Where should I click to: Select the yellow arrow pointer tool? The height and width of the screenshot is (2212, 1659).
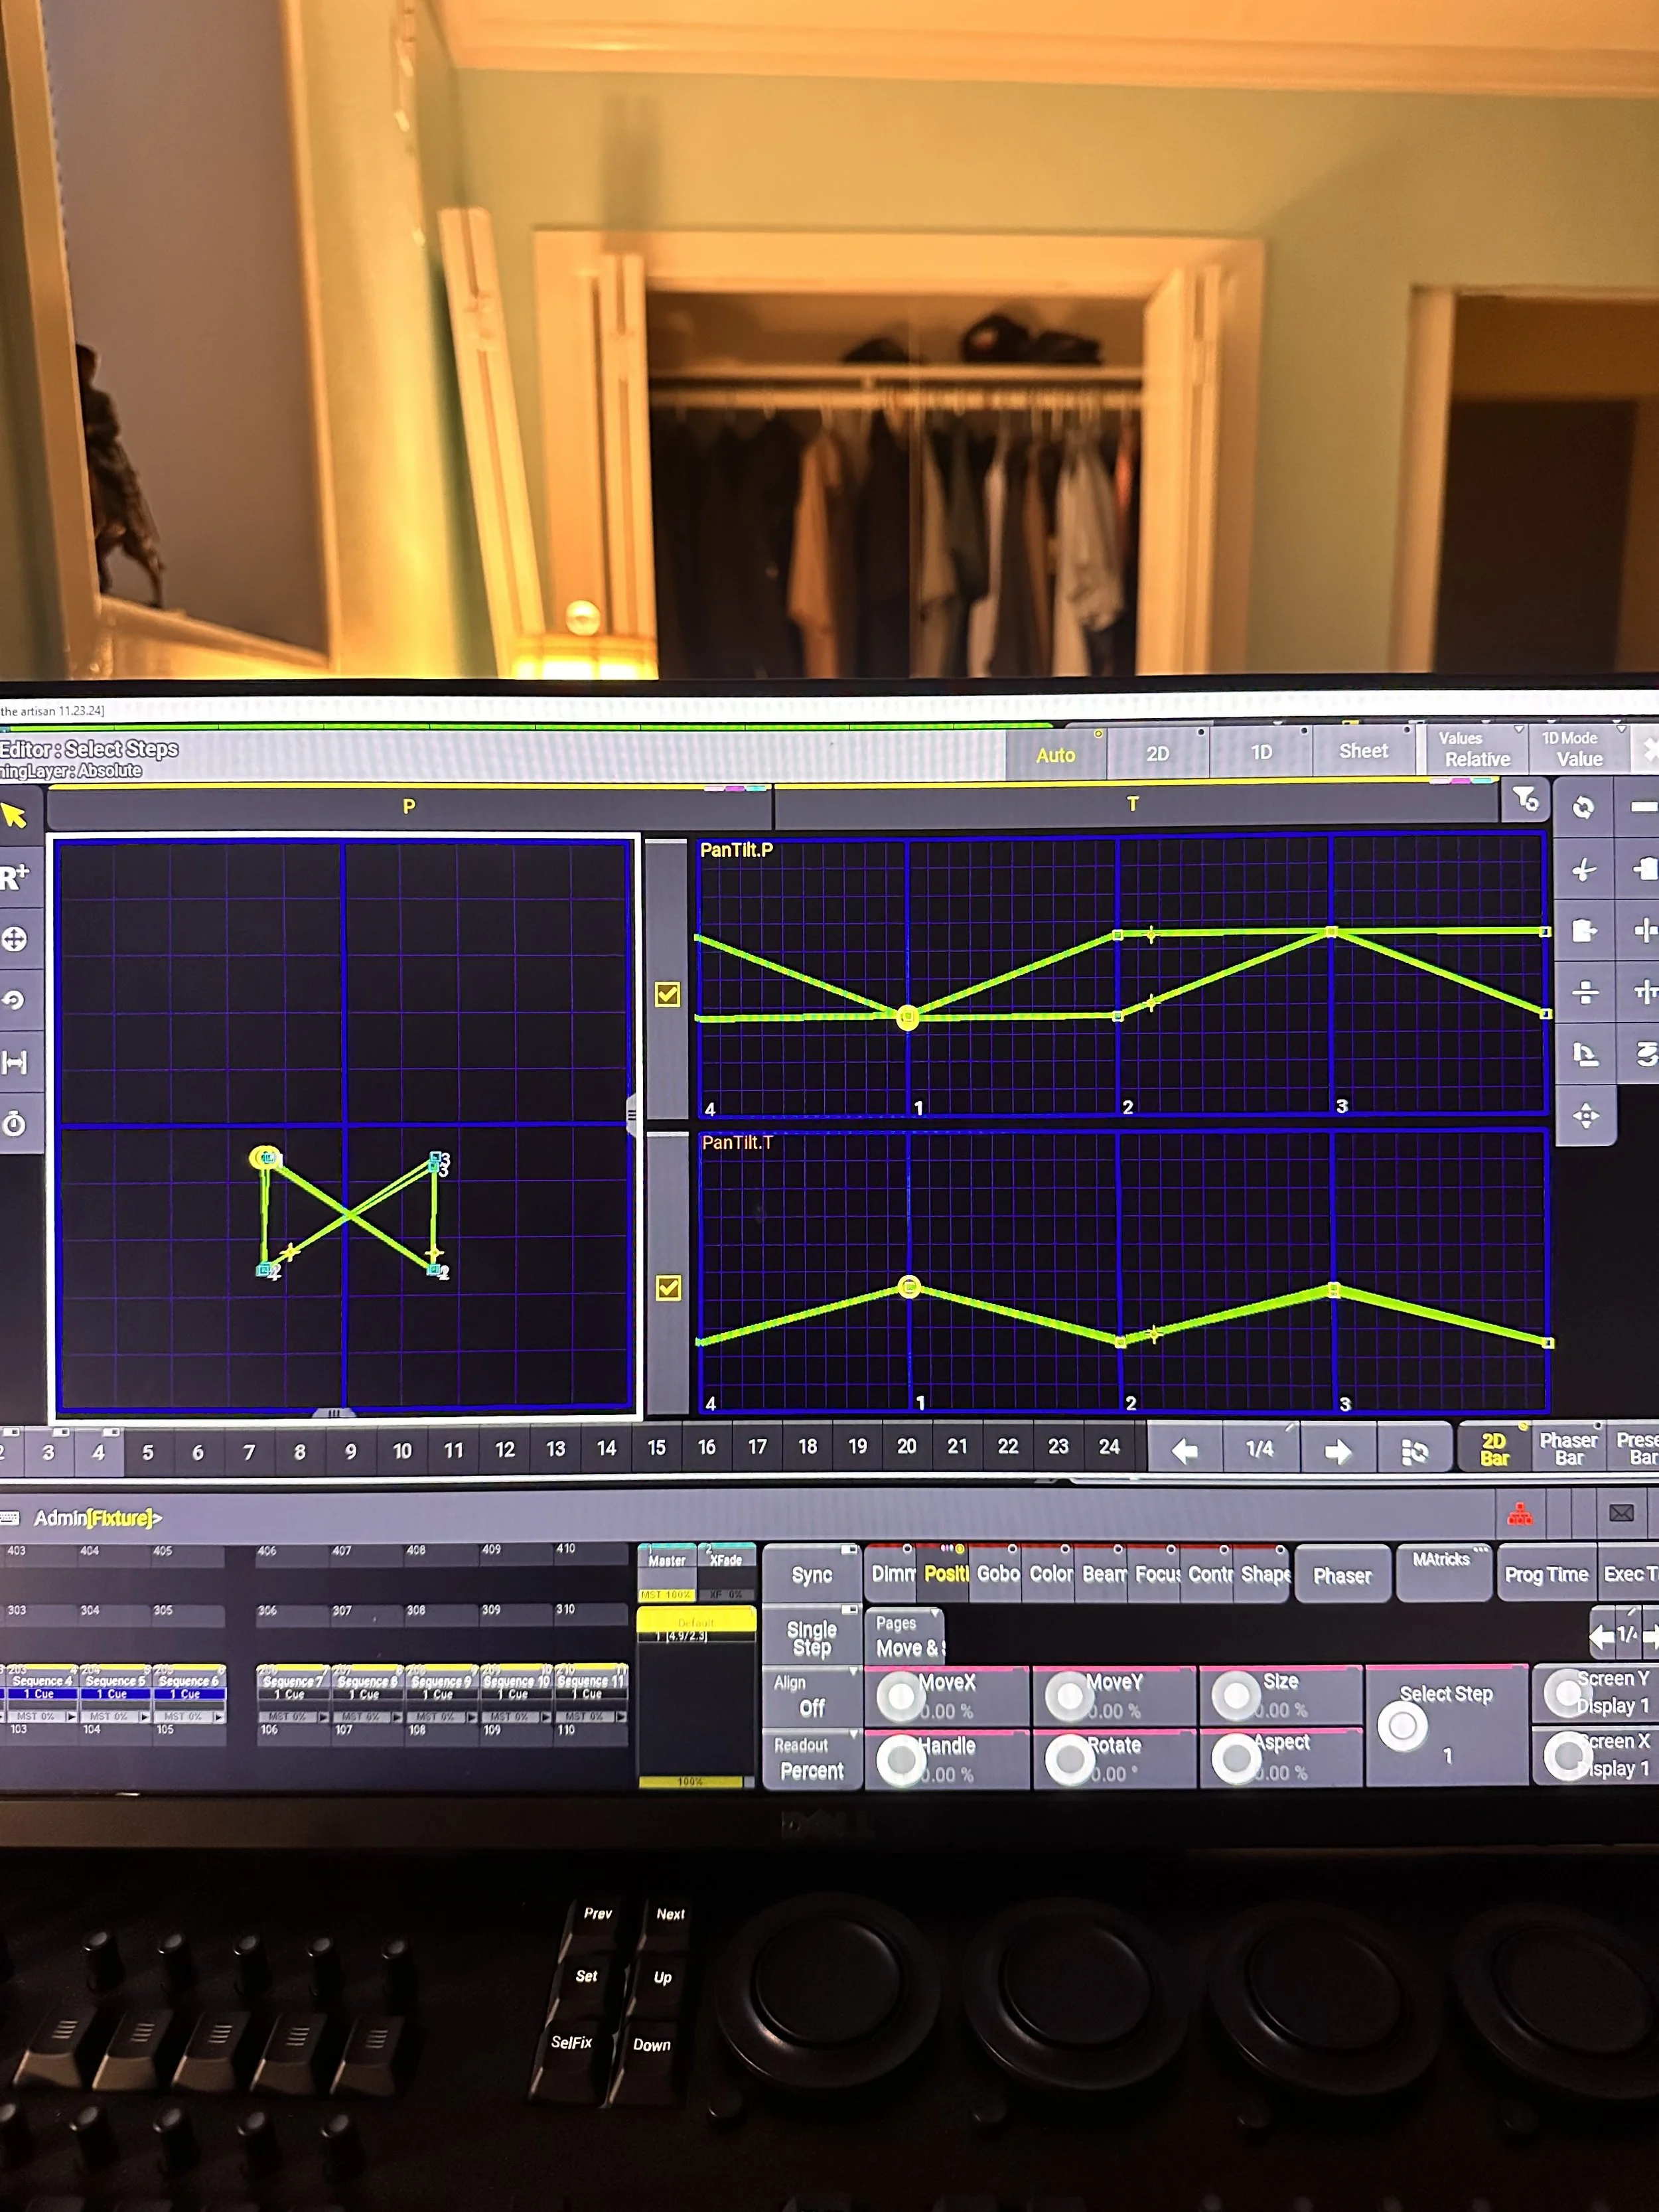tap(15, 816)
